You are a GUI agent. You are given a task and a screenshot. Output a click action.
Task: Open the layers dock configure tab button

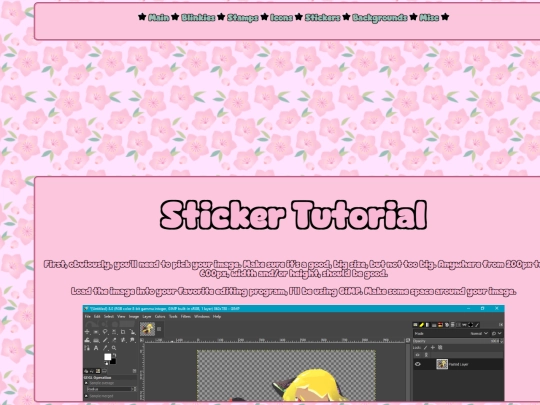click(501, 324)
